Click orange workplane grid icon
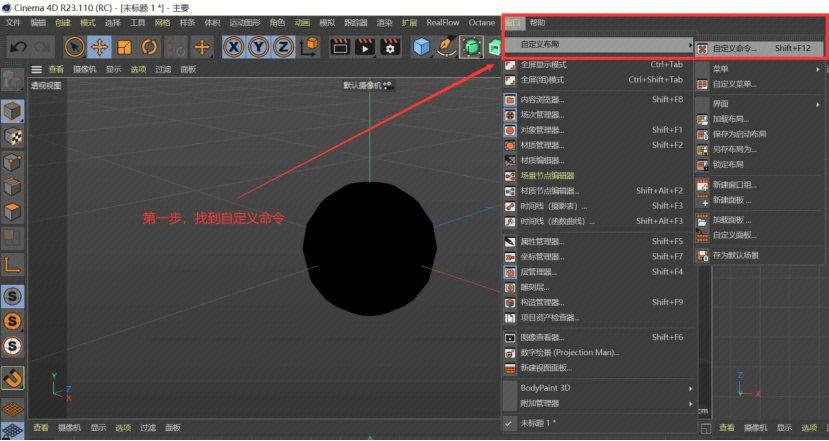The width and height of the screenshot is (829, 441). tap(12, 409)
